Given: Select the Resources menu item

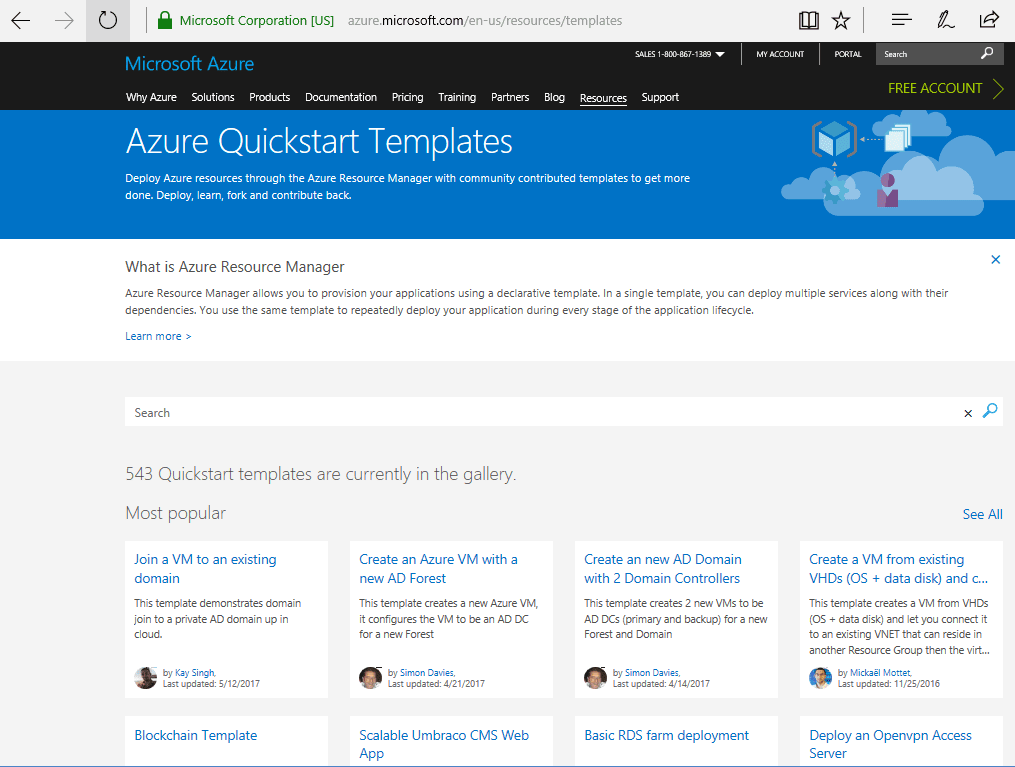Looking at the screenshot, I should pos(603,98).
